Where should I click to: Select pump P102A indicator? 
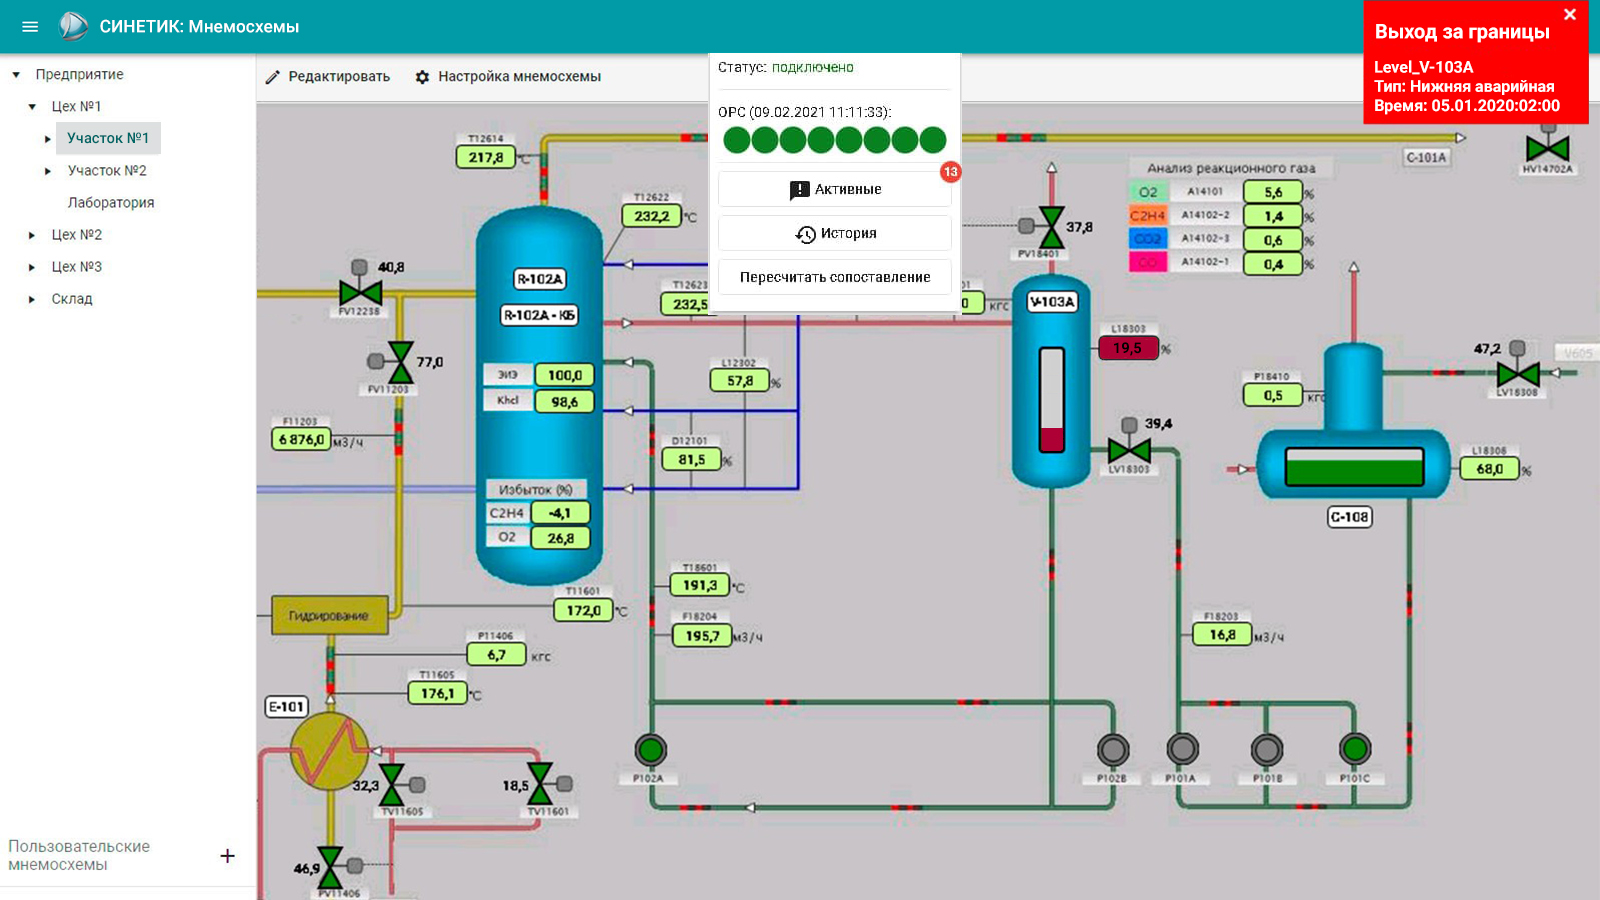(x=650, y=749)
